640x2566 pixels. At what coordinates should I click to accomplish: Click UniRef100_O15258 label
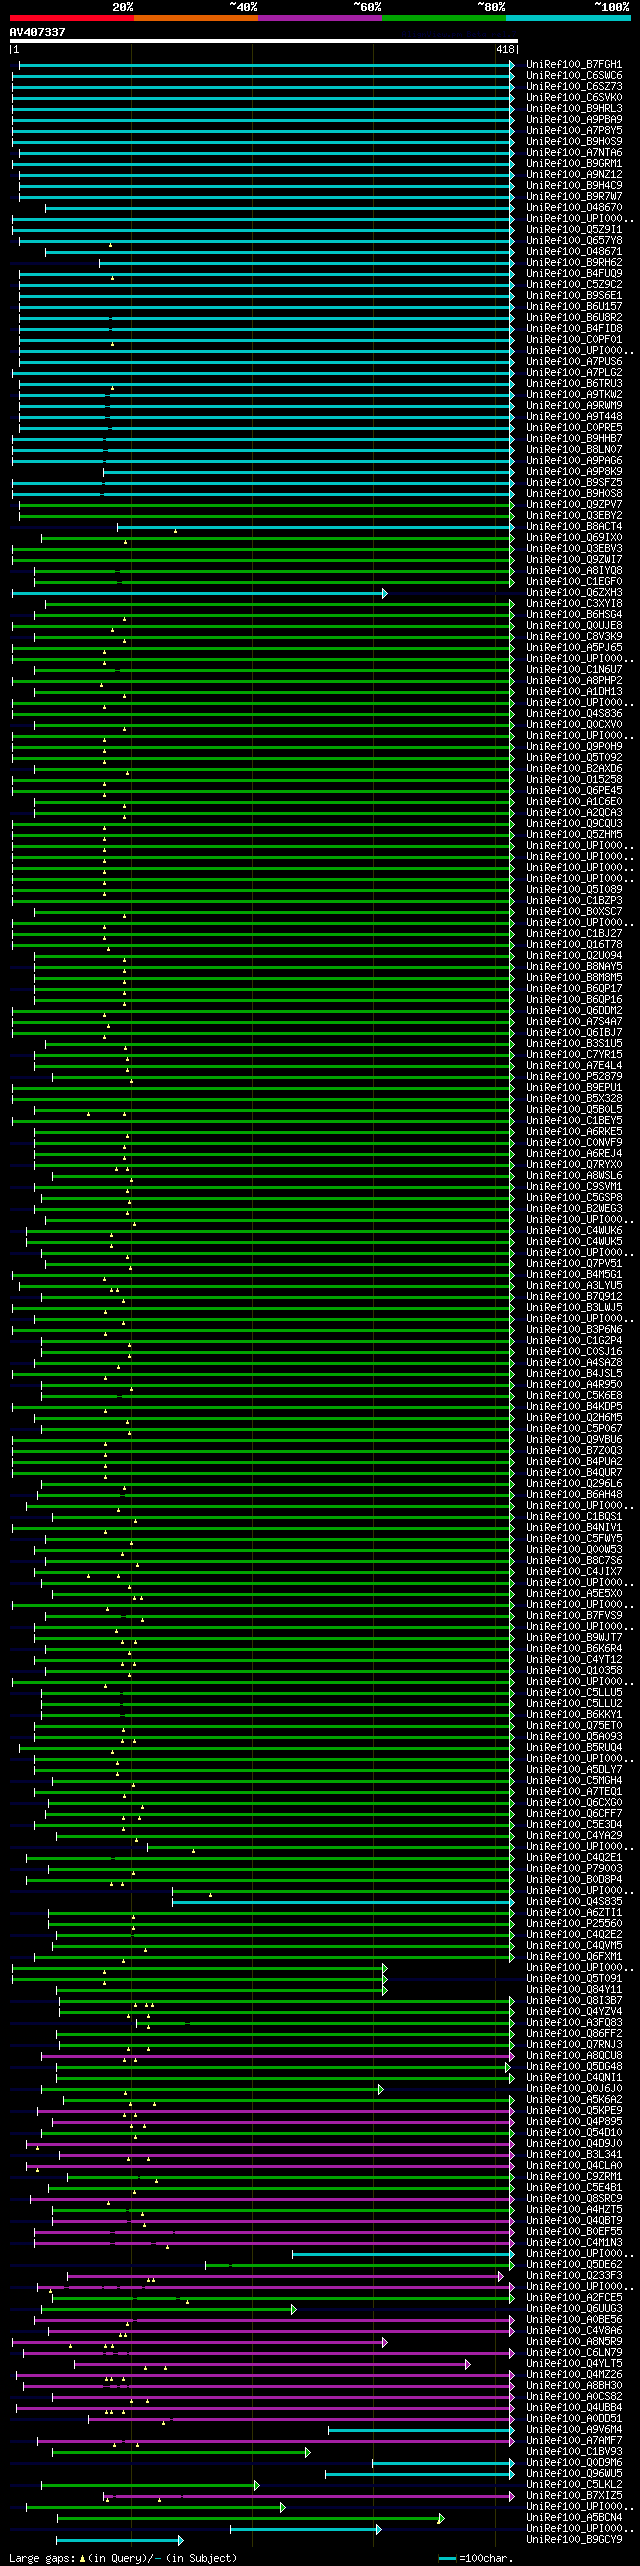(574, 780)
